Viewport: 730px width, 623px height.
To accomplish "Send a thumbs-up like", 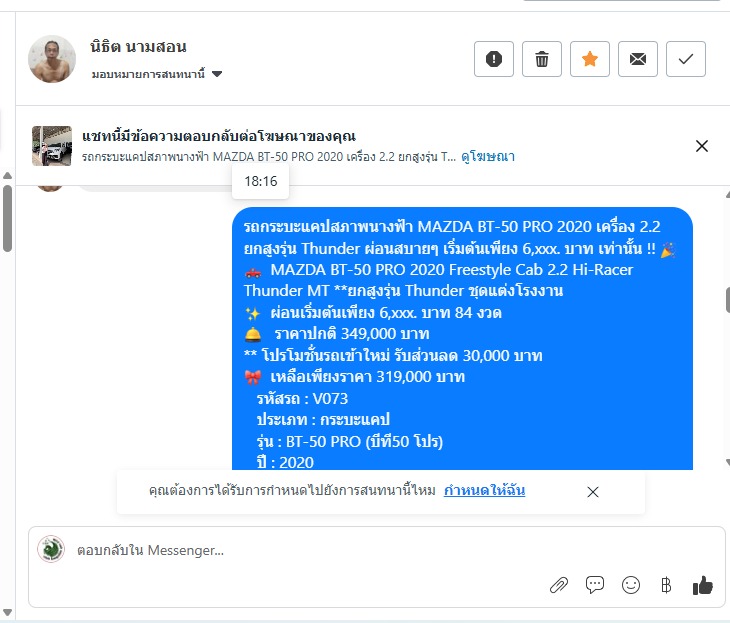I will tap(703, 585).
